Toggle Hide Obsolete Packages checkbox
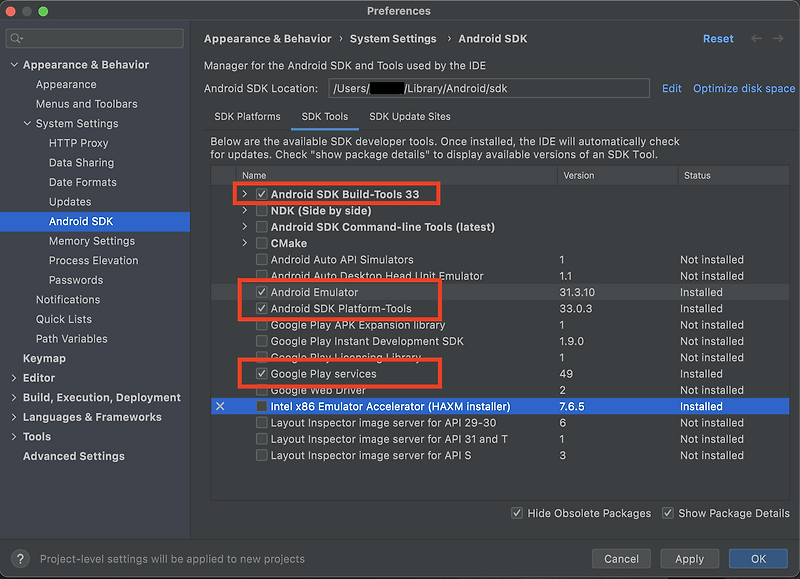This screenshot has height=579, width=800. tap(517, 513)
